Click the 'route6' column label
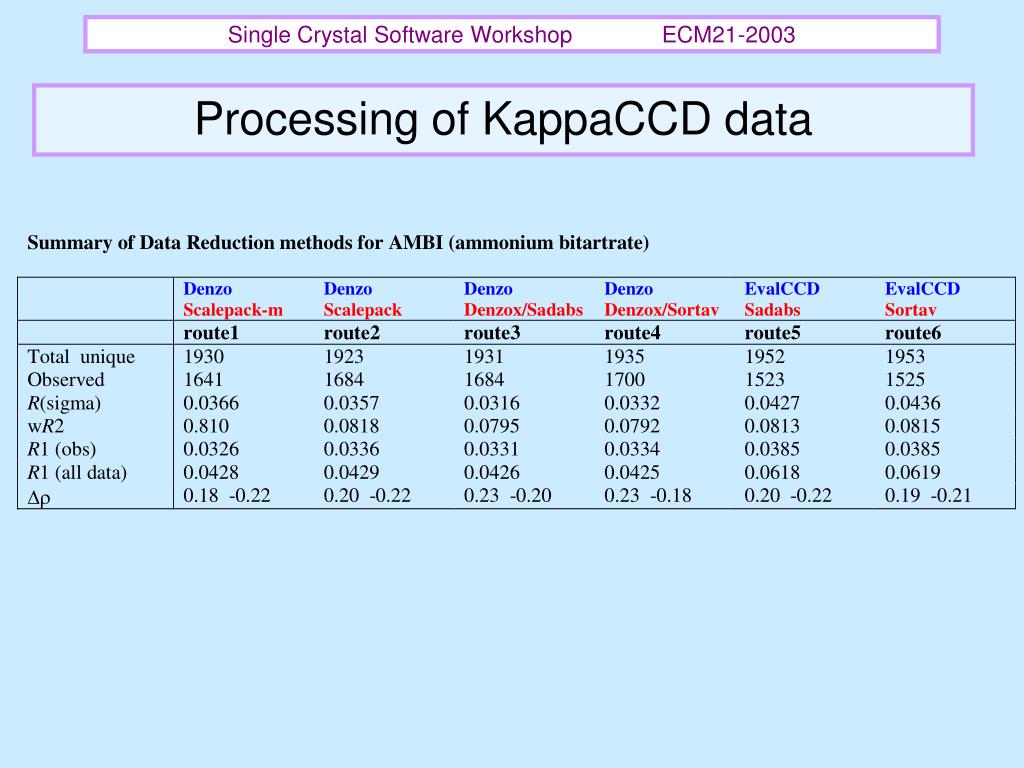This screenshot has width=1024, height=768. click(x=913, y=333)
